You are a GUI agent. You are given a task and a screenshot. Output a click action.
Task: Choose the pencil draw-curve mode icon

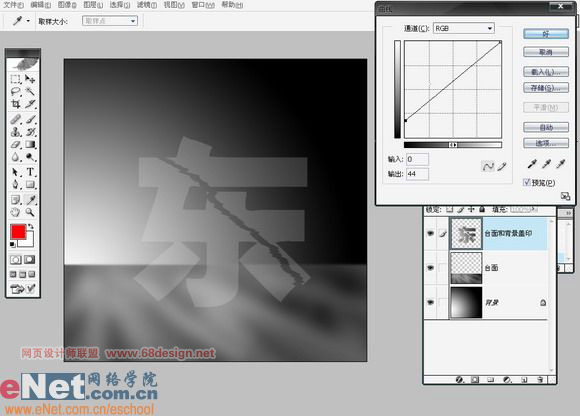coord(502,166)
